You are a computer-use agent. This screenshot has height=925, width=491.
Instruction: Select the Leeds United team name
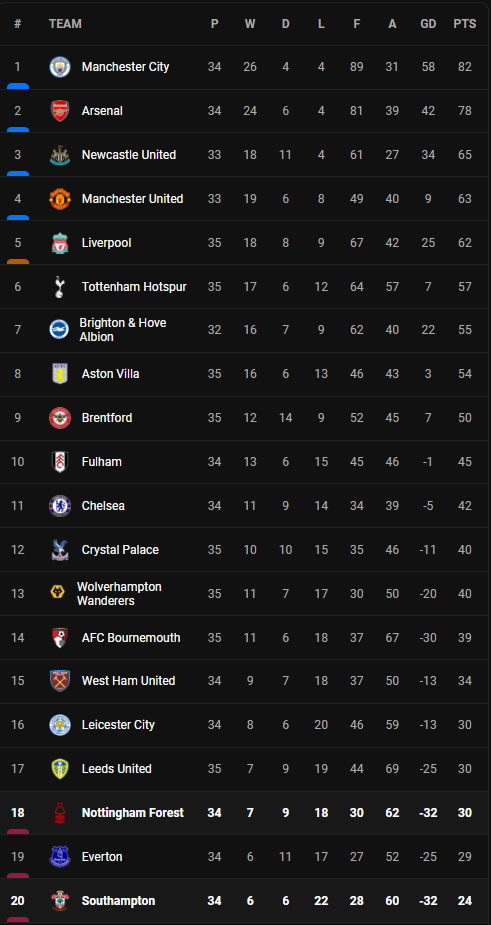pyautogui.click(x=117, y=769)
